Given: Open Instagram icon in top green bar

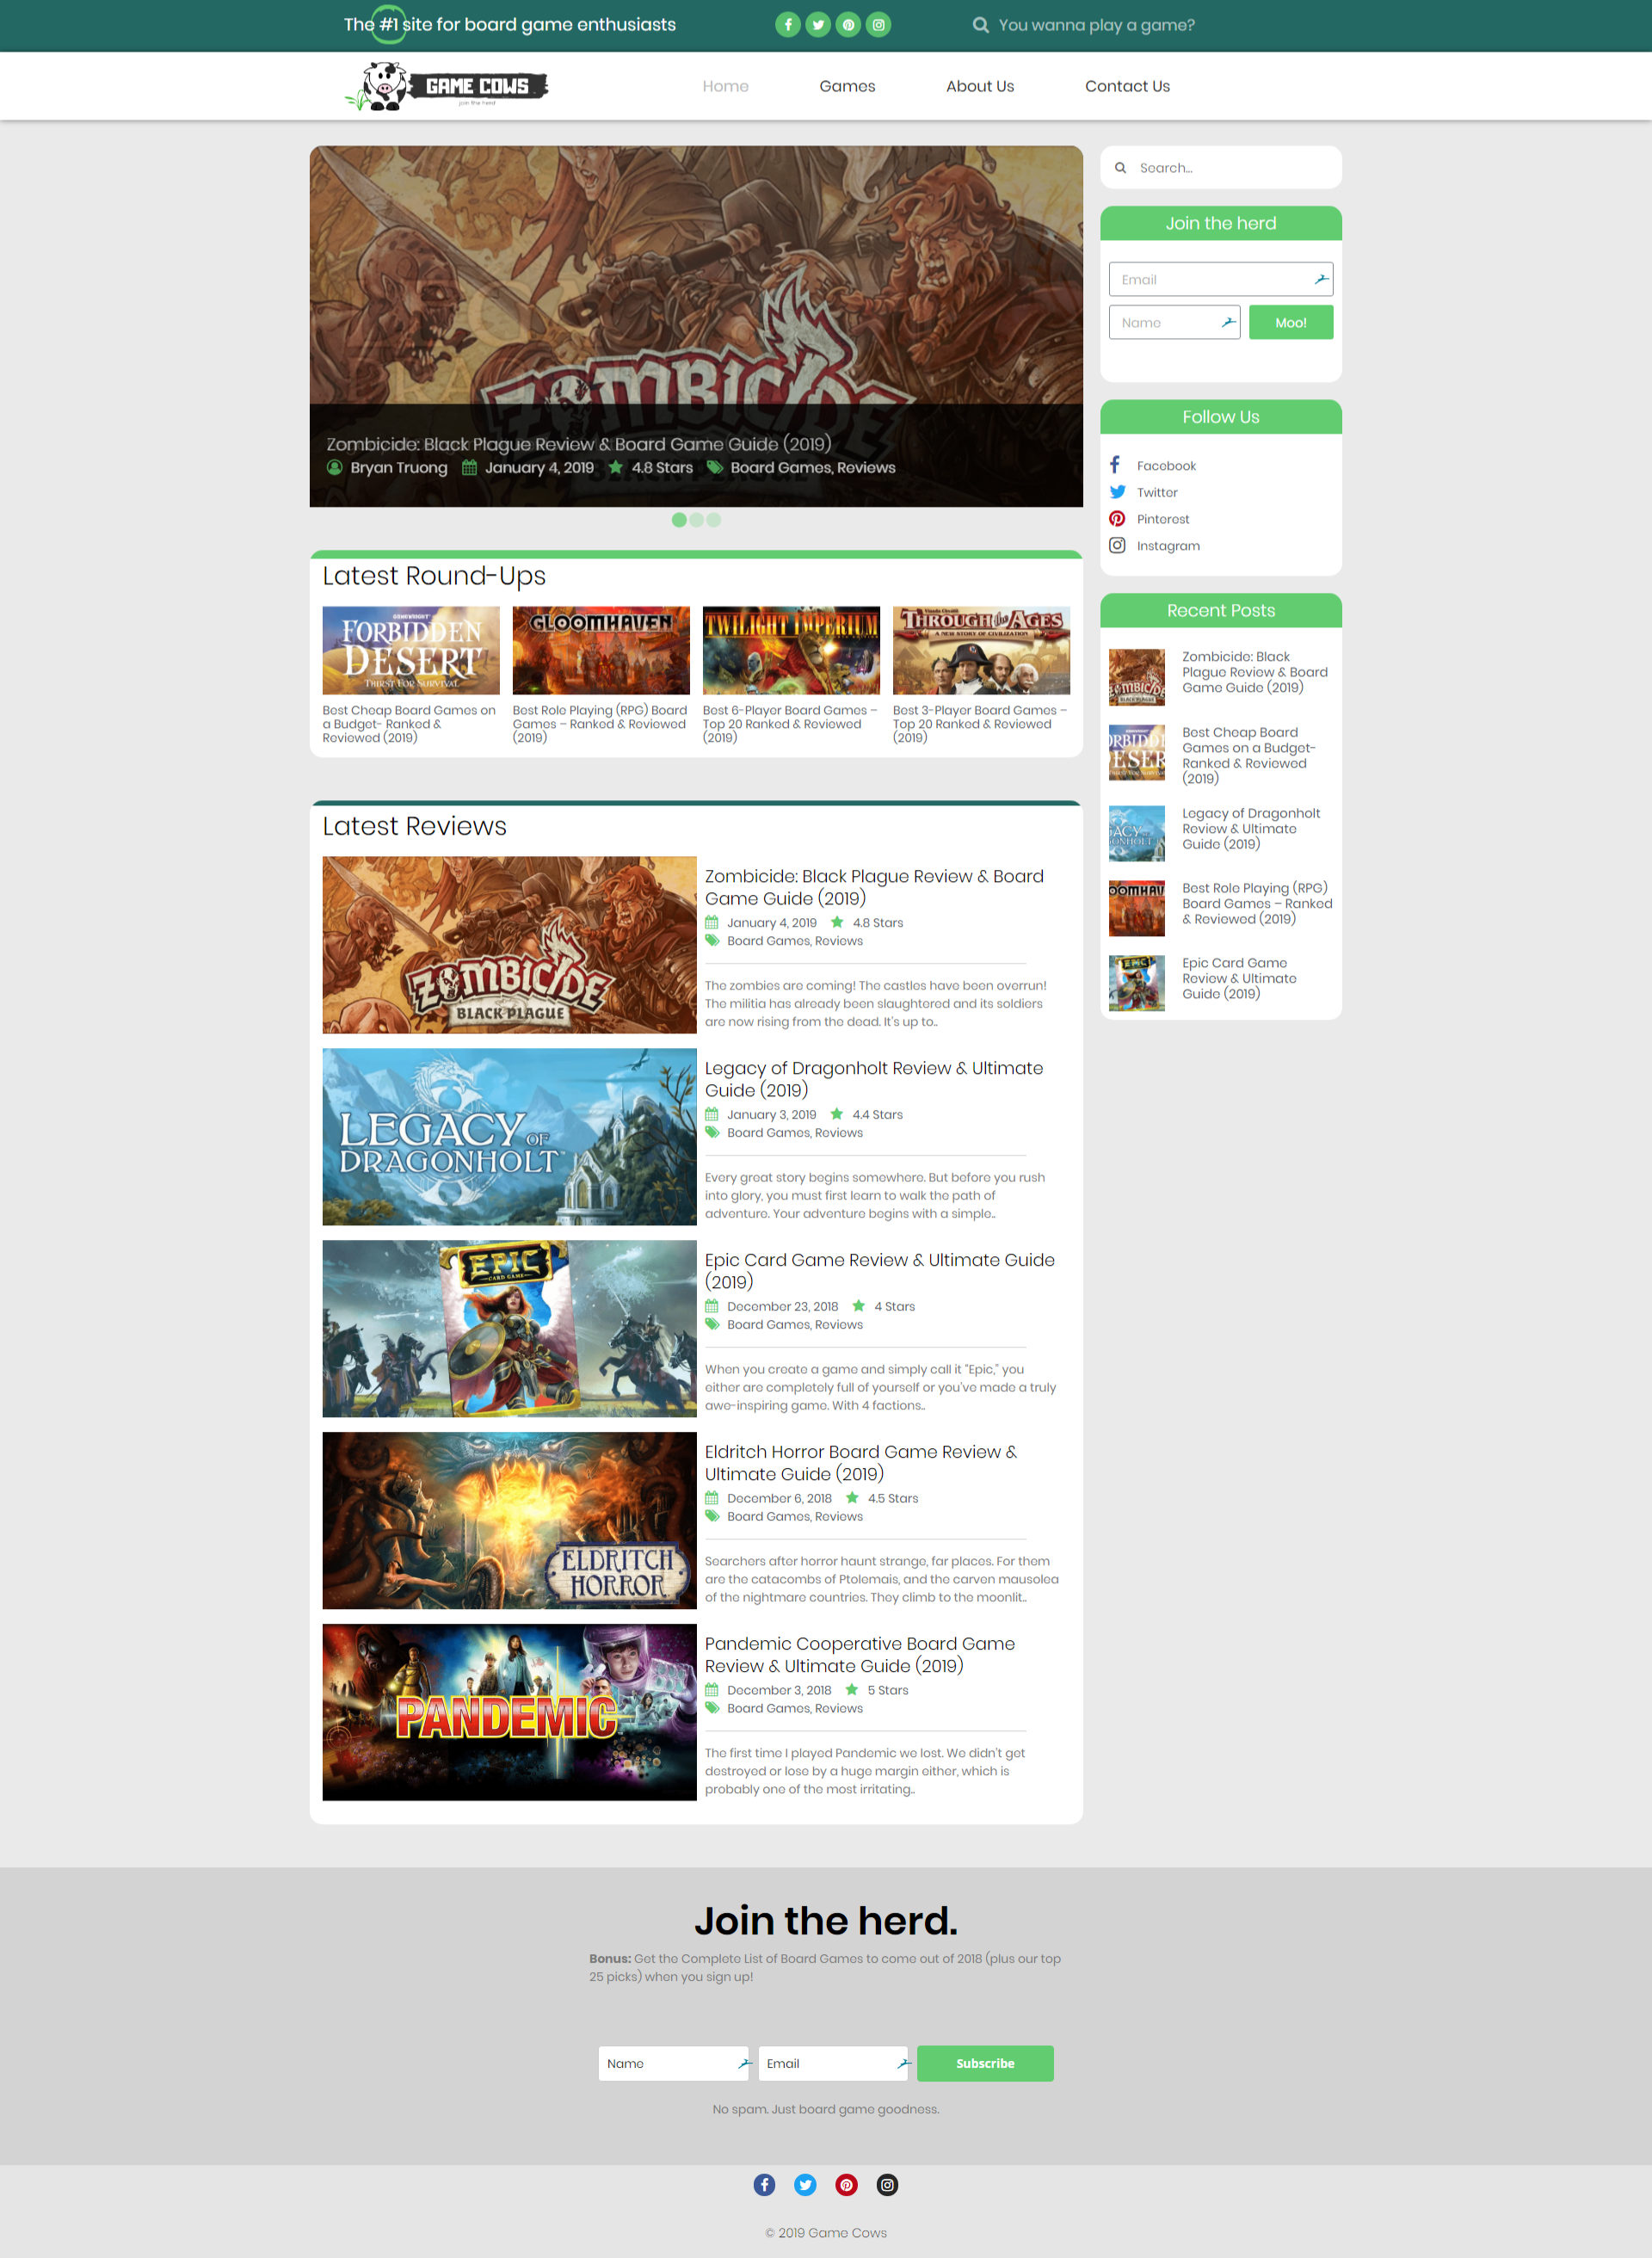Looking at the screenshot, I should click(x=878, y=25).
